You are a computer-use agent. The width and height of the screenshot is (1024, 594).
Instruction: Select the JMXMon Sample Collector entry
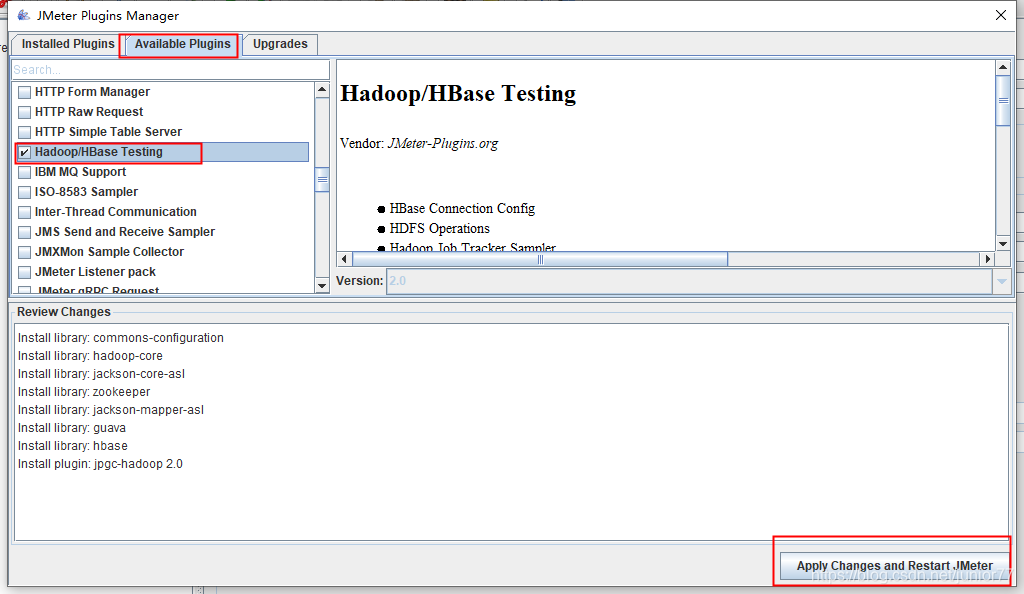click(x=109, y=252)
